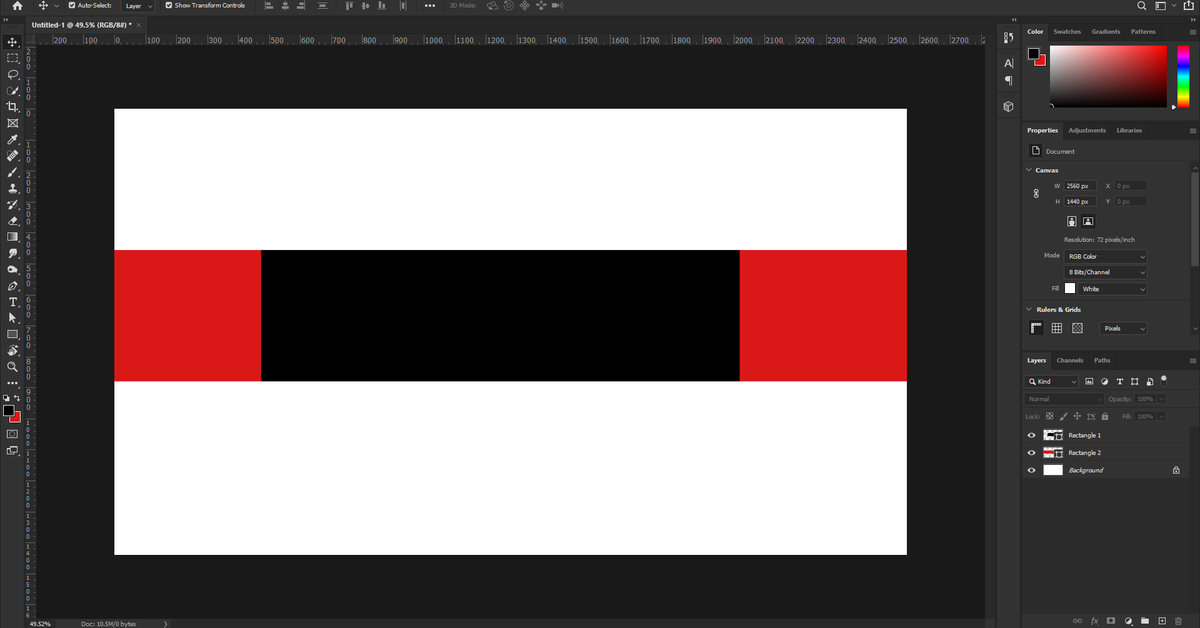
Task: Toggle the Auto-Select checkbox
Action: [x=72, y=6]
